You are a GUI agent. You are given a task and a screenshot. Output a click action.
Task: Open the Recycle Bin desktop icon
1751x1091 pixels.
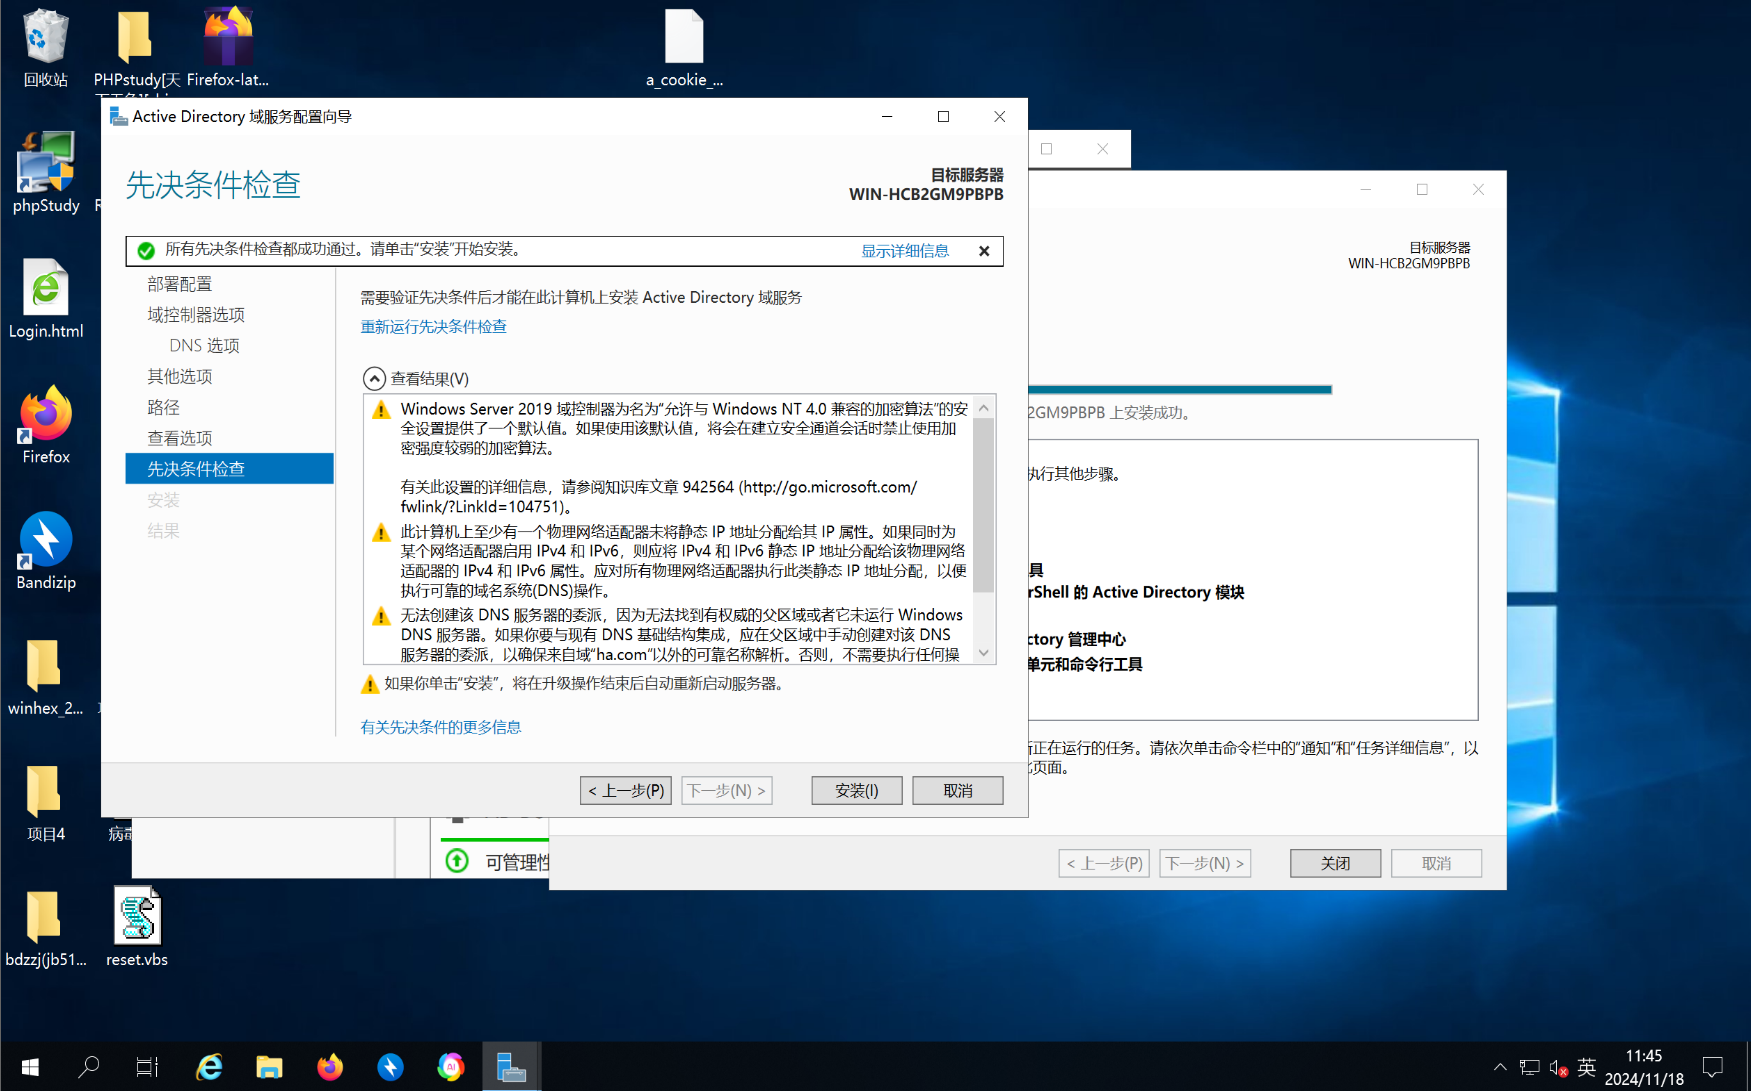(45, 48)
